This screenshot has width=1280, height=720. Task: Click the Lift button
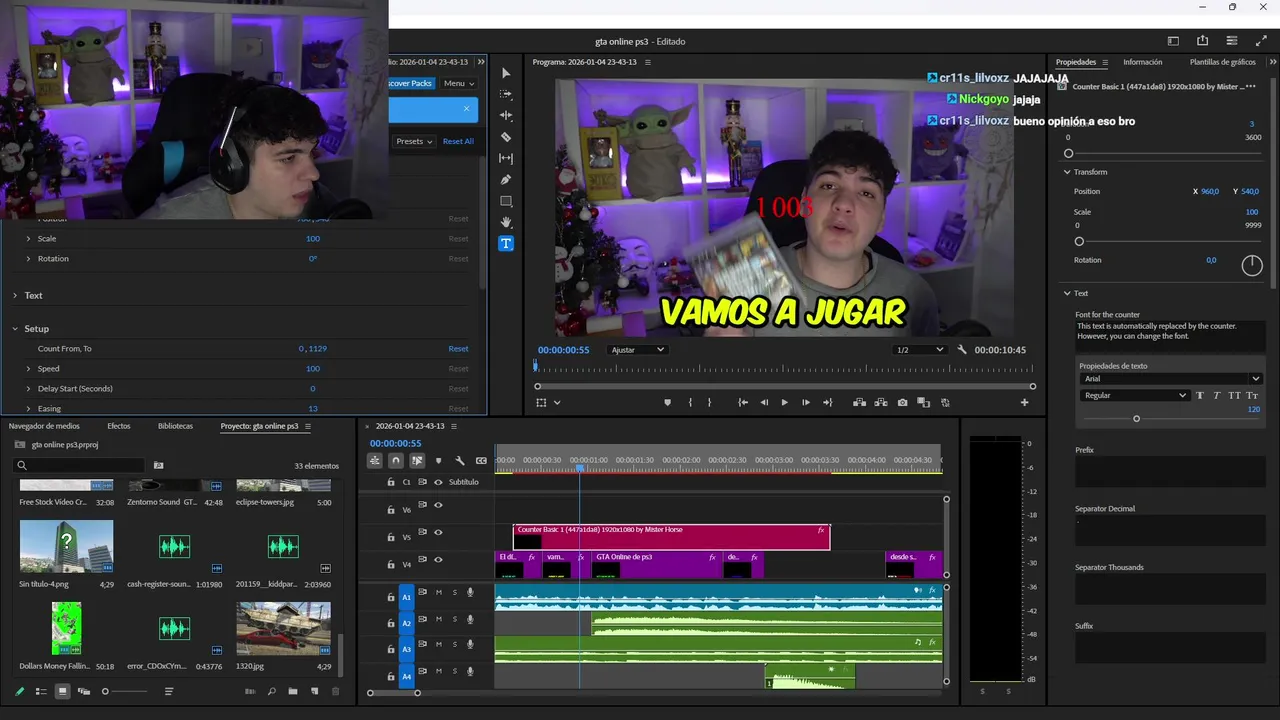tap(859, 402)
